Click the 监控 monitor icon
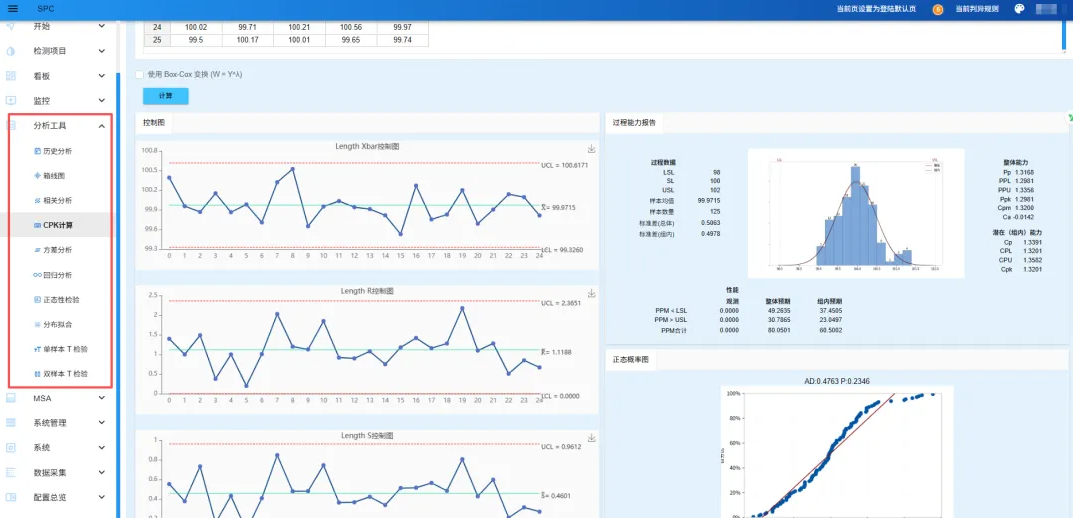This screenshot has height=518, width=1073. [x=10, y=101]
